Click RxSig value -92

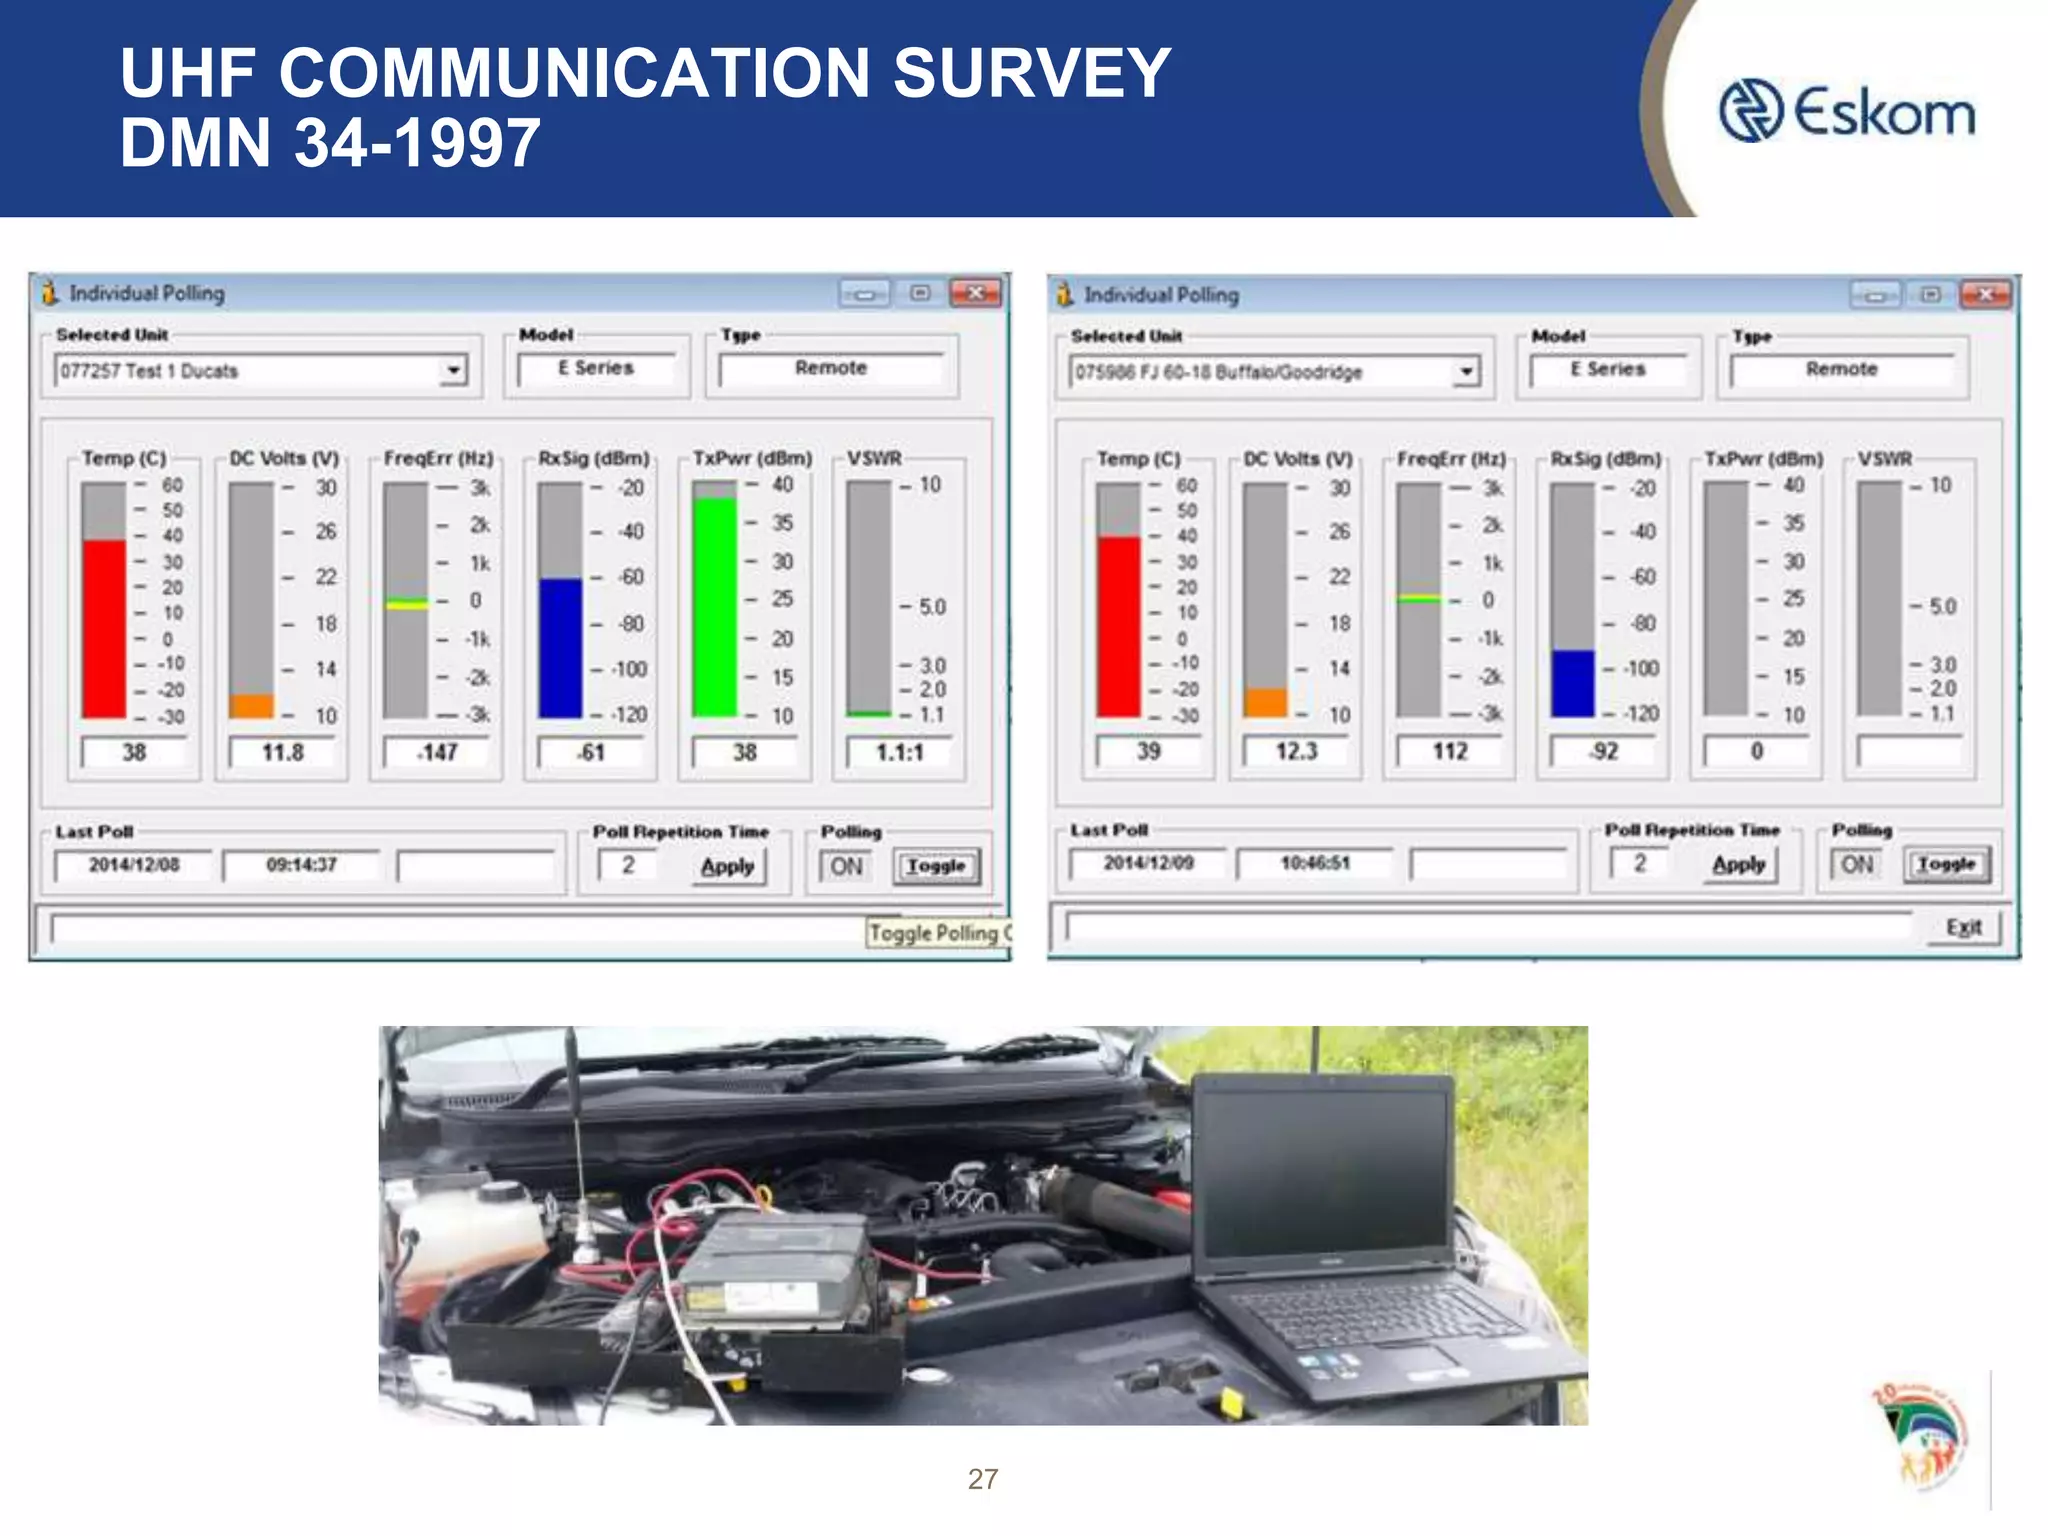[x=1604, y=751]
